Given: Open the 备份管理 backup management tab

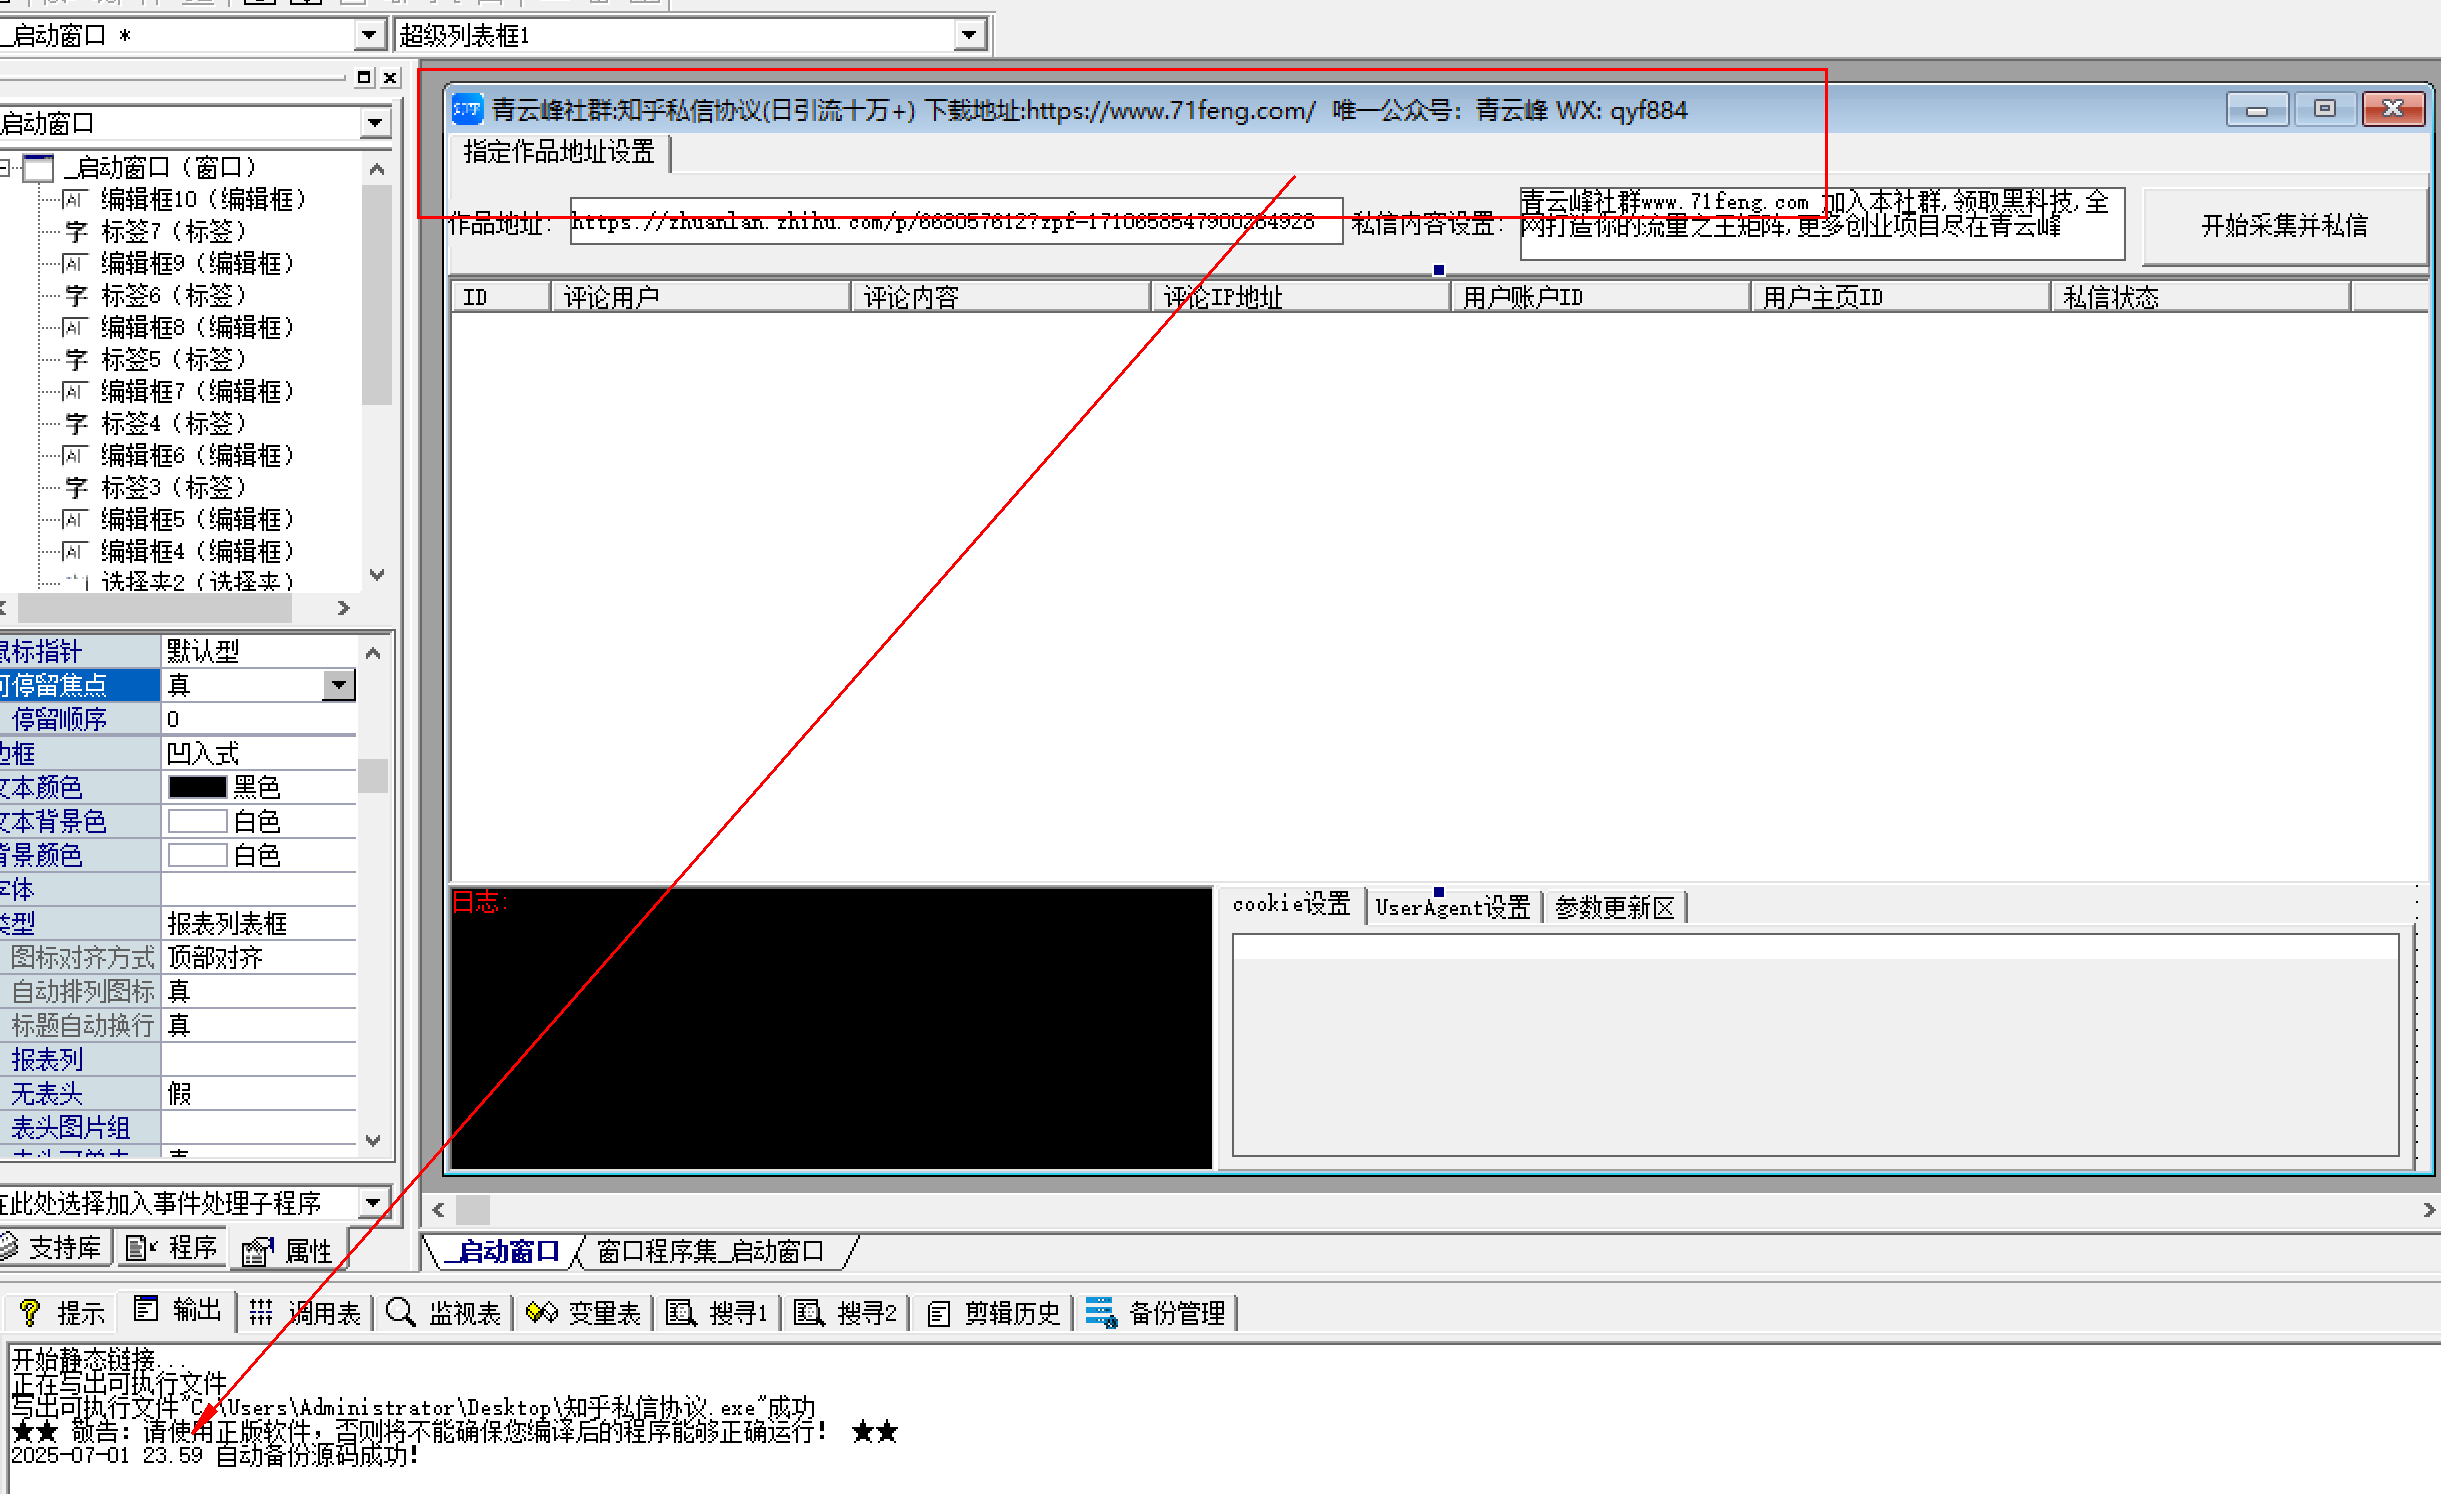Looking at the screenshot, I should (x=1157, y=1312).
